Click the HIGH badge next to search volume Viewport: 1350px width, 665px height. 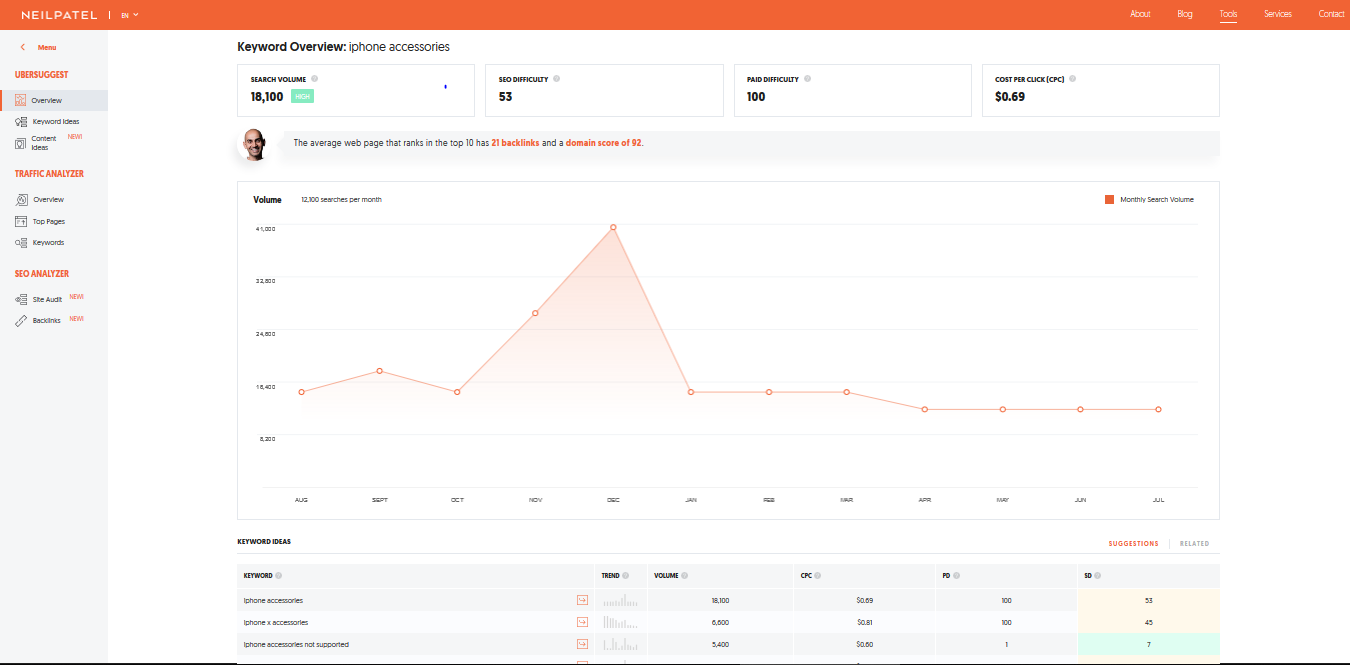[303, 97]
